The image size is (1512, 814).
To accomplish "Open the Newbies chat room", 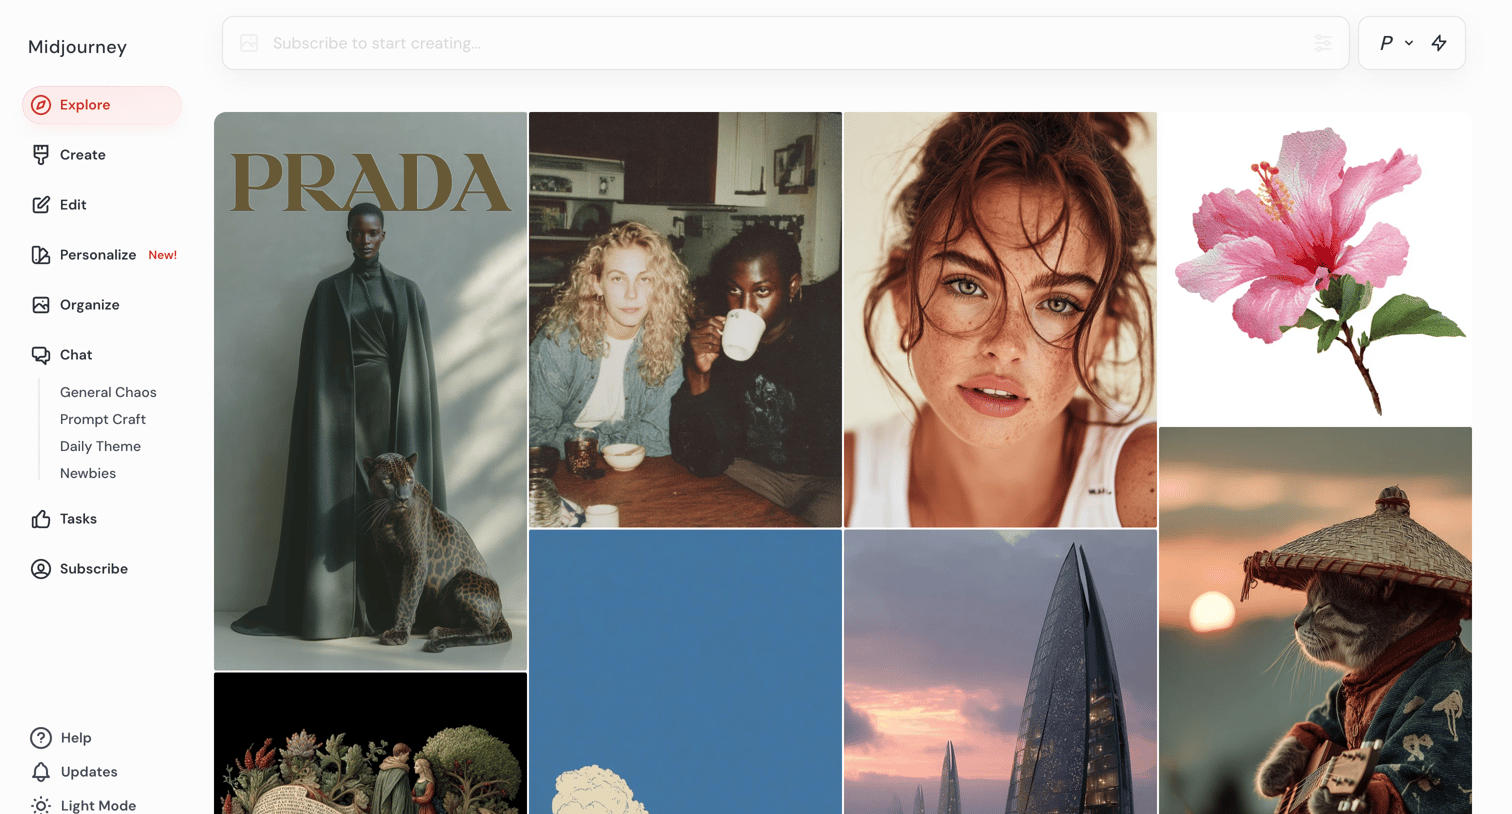I will 88,474.
